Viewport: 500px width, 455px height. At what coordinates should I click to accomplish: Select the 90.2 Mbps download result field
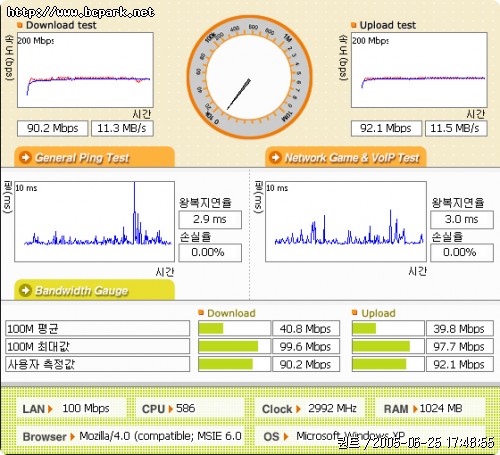(x=53, y=128)
